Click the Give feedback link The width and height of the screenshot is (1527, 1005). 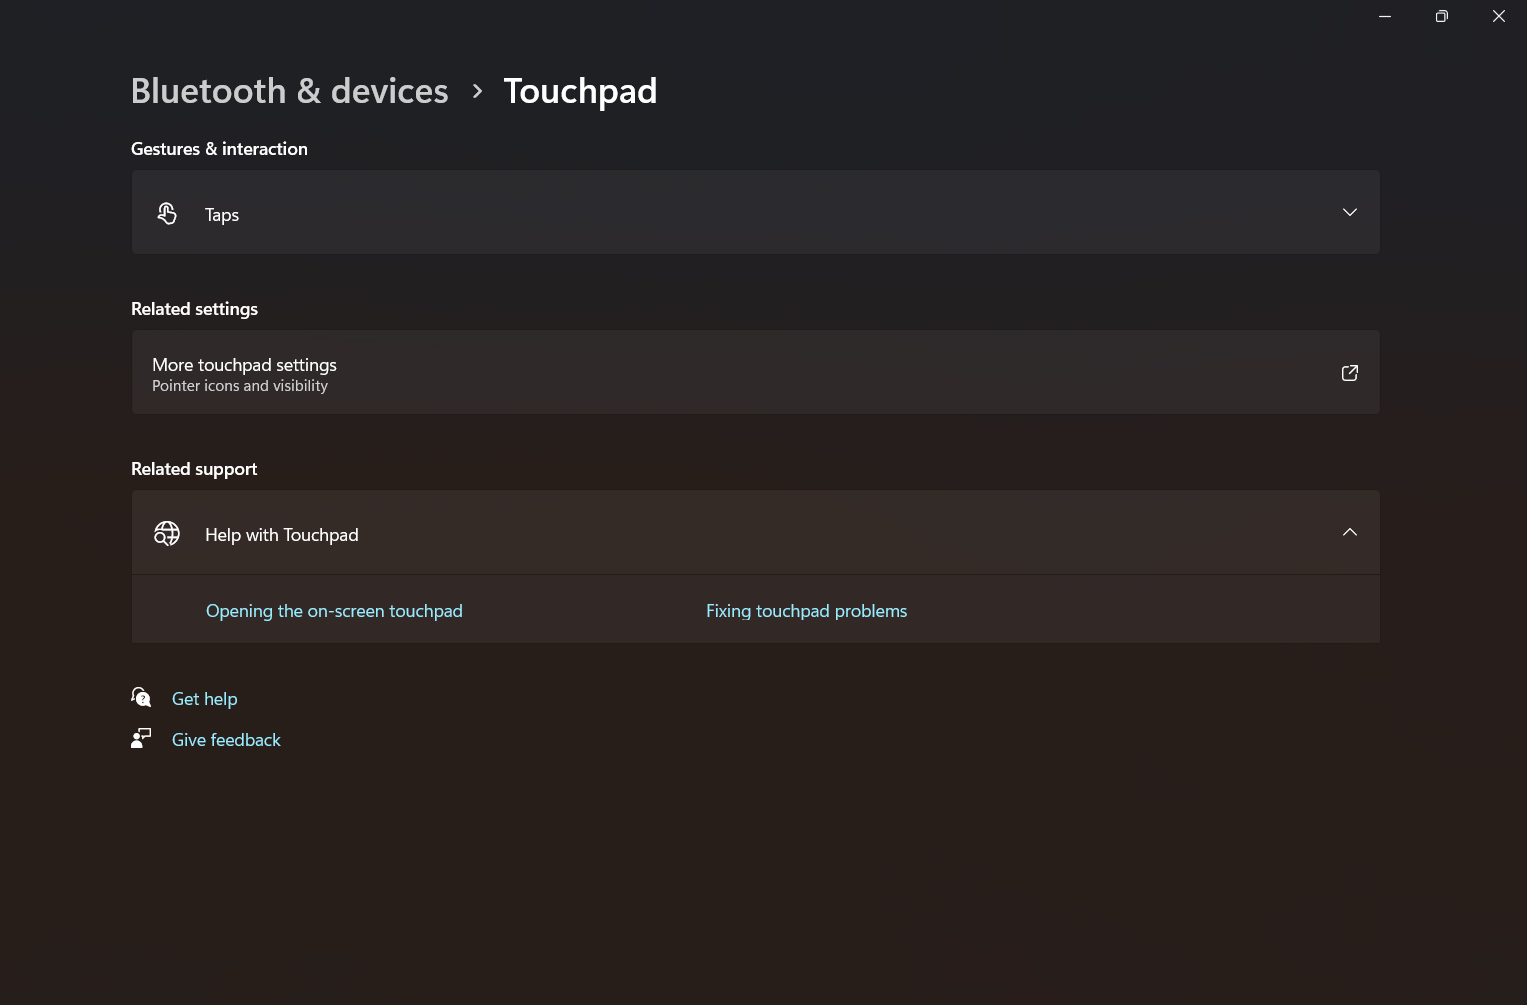click(226, 739)
